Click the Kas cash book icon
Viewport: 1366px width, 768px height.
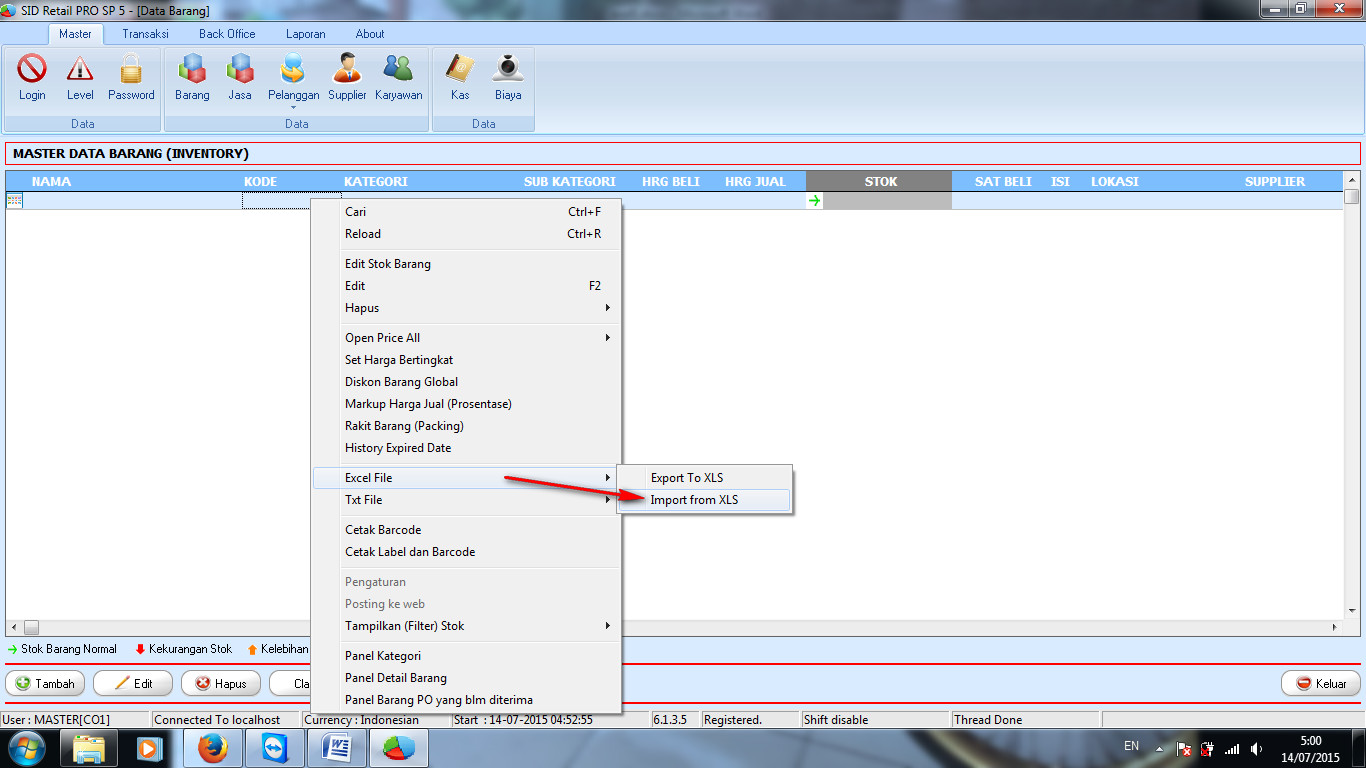click(460, 70)
